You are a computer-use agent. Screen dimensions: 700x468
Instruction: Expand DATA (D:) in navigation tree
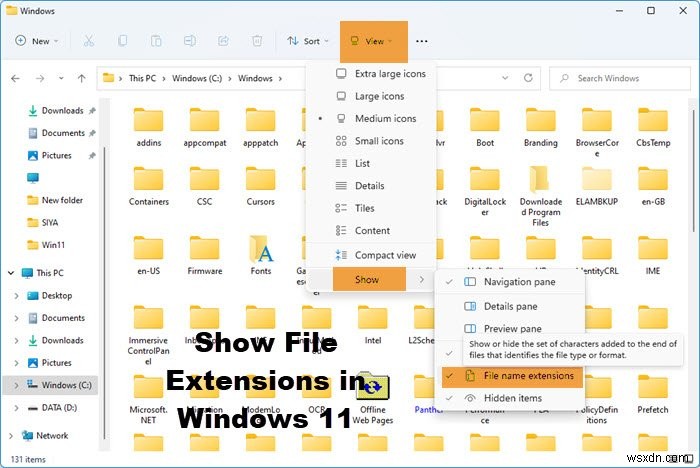point(17,408)
